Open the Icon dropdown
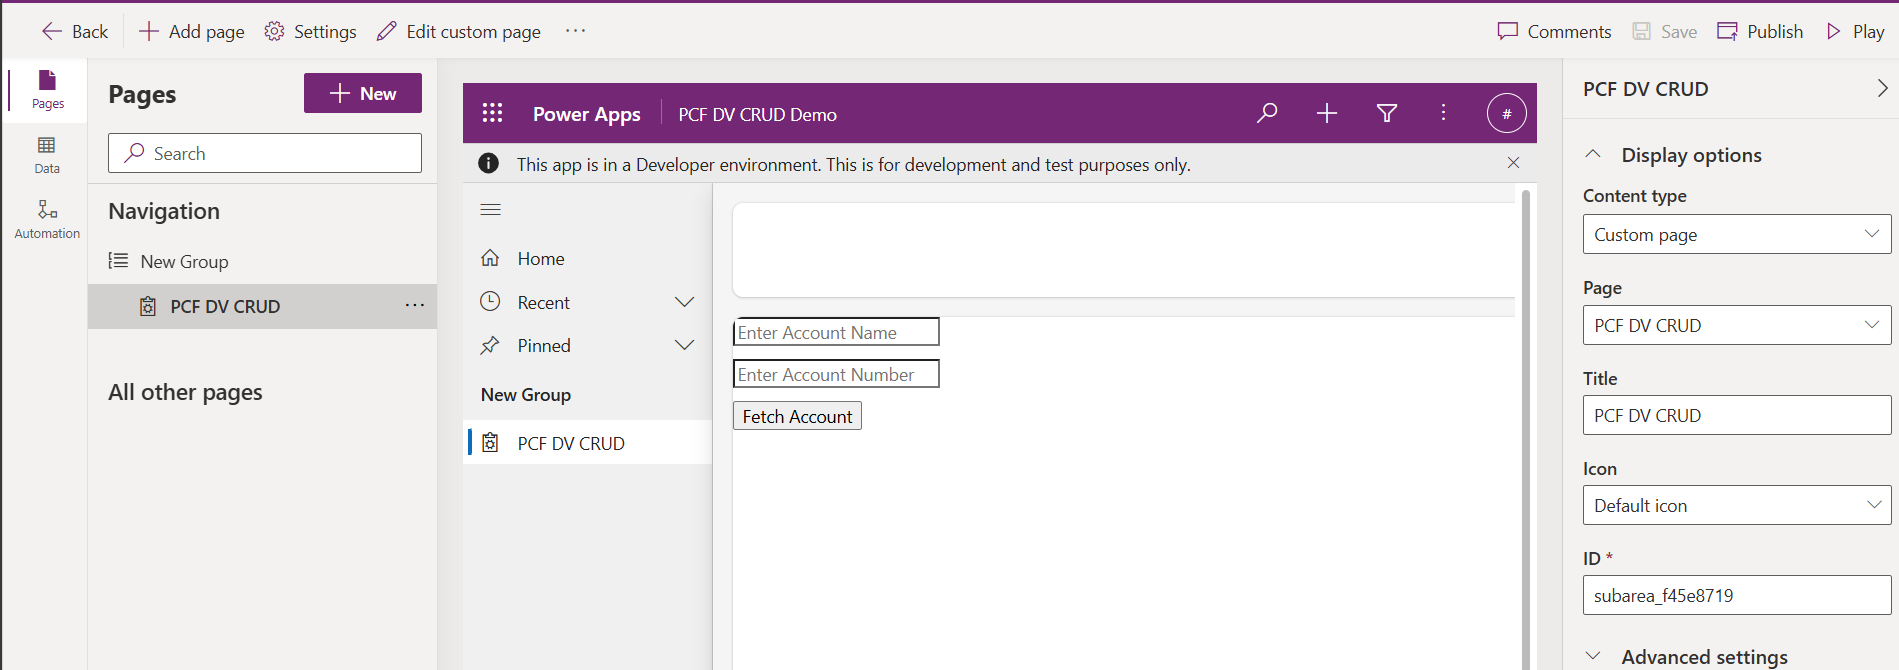 [x=1736, y=506]
